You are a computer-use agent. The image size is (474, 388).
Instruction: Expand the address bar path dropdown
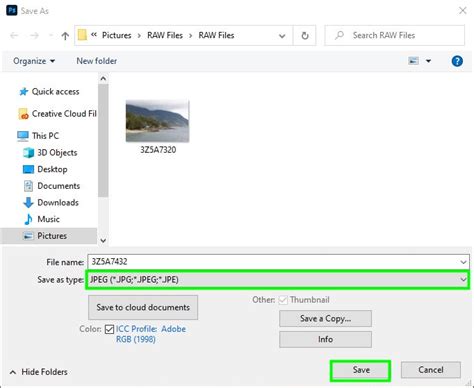pos(282,36)
